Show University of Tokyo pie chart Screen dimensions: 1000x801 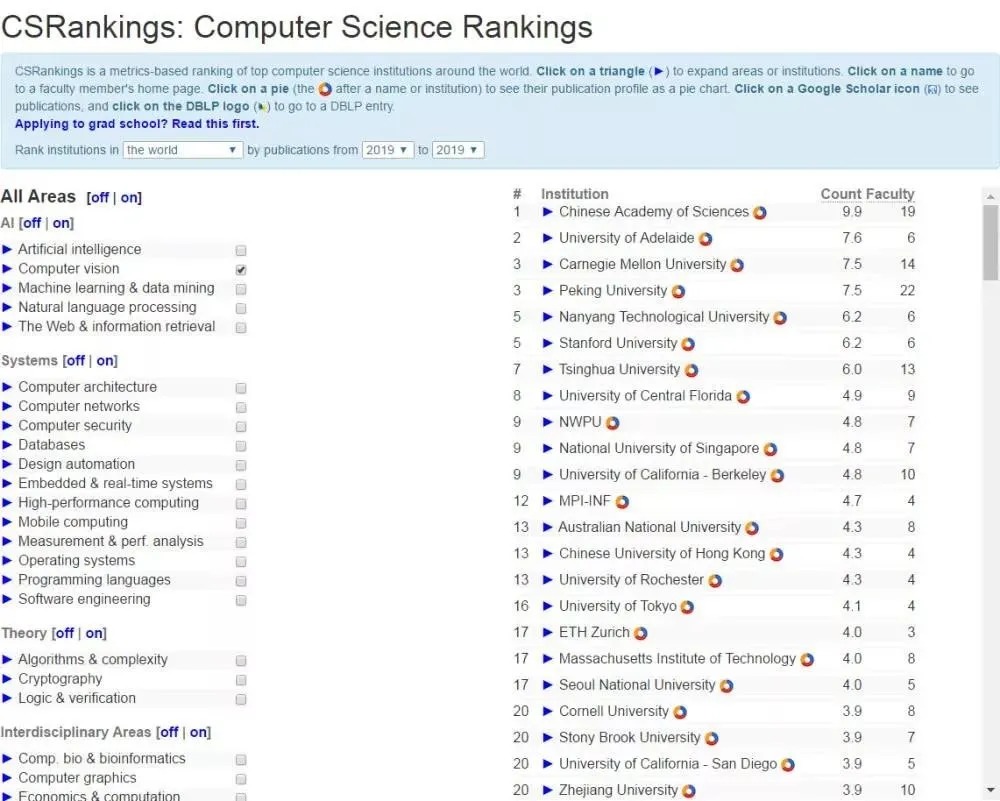[687, 607]
